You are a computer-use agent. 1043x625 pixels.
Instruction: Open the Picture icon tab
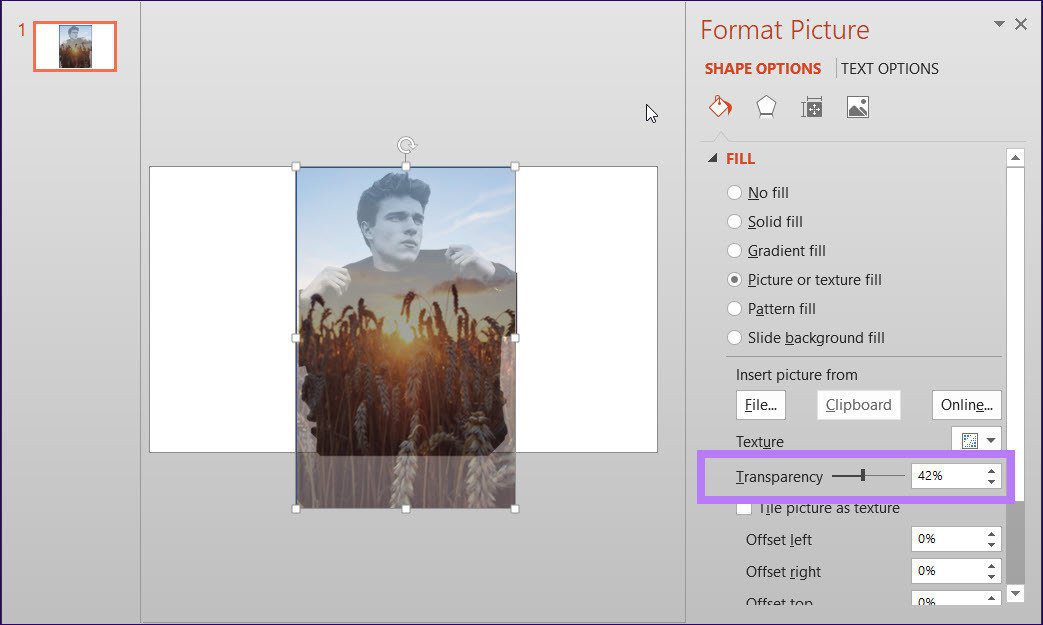pyautogui.click(x=857, y=107)
